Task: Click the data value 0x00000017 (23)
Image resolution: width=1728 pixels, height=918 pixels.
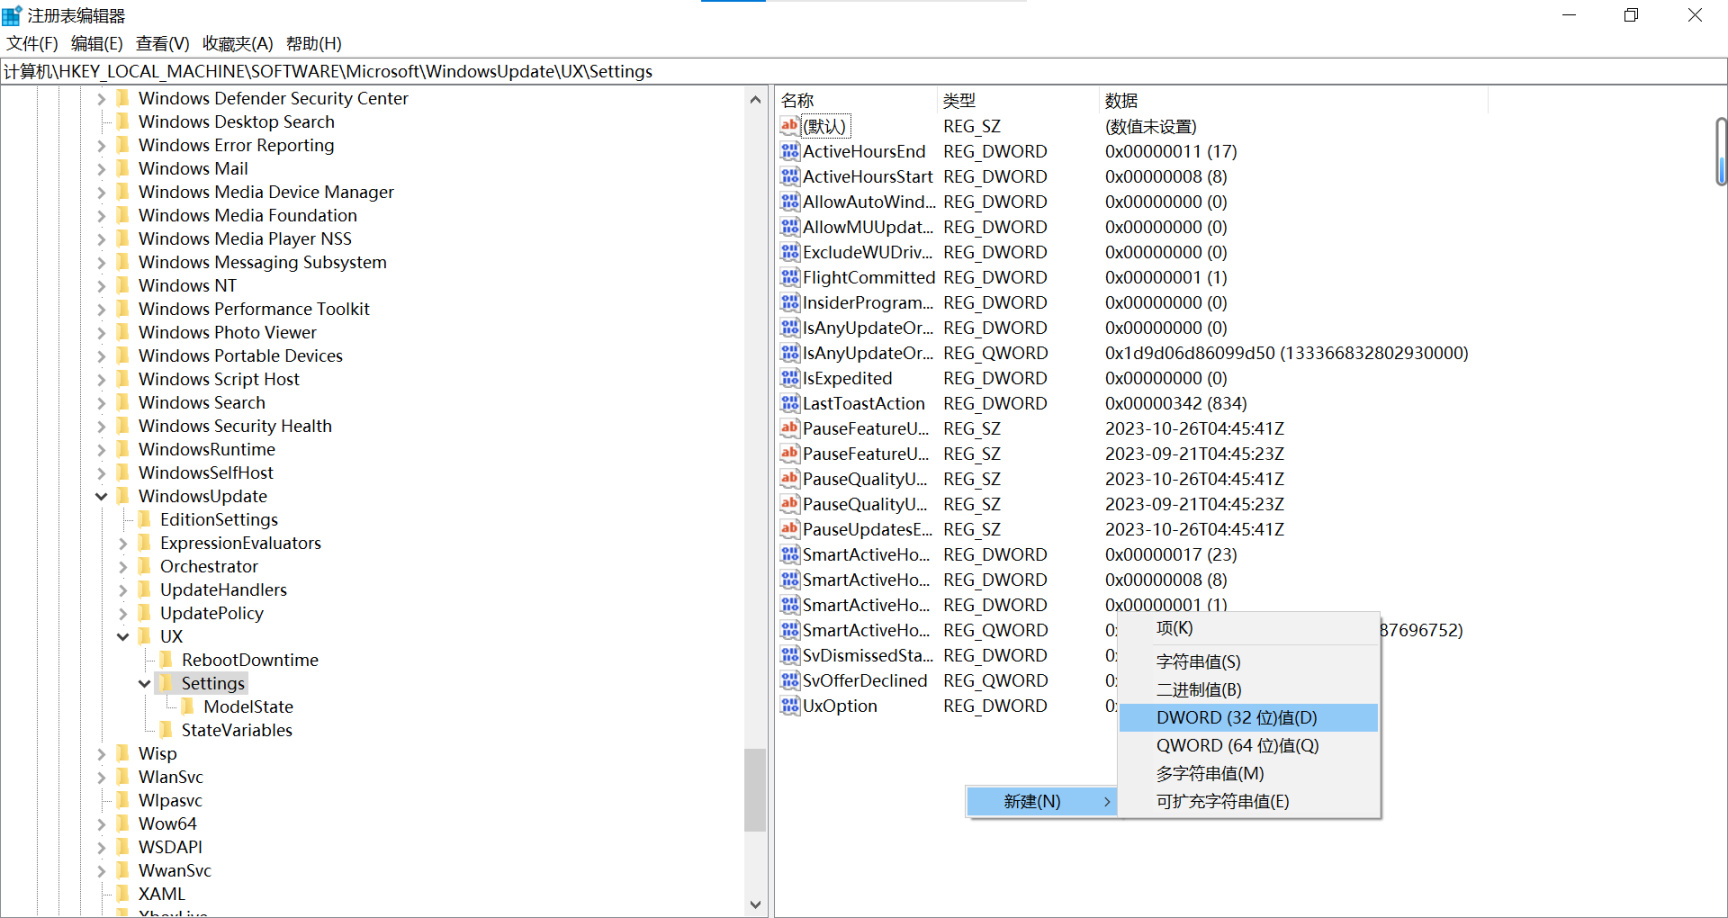Action: (x=1171, y=554)
